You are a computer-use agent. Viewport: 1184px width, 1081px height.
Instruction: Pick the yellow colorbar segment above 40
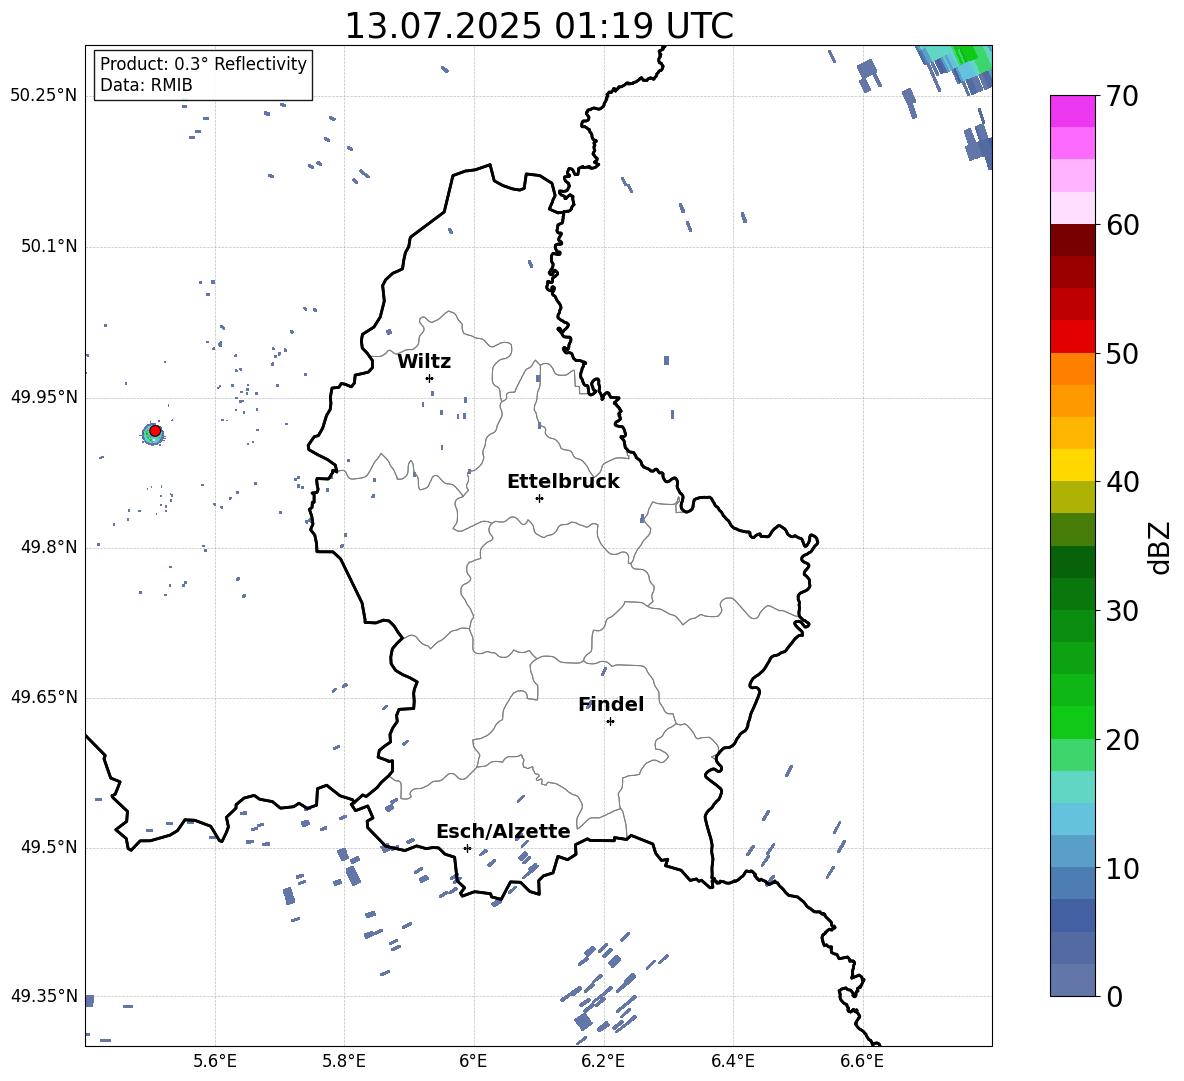click(1073, 465)
